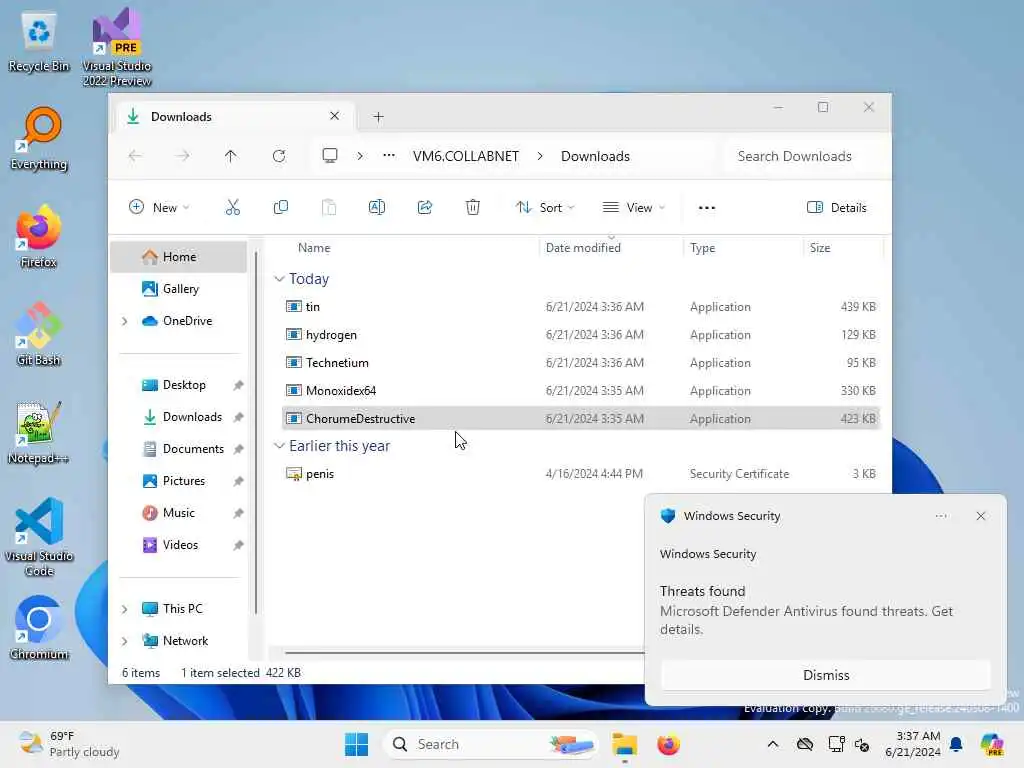
Task: Toggle the Details pane
Action: coord(837,208)
